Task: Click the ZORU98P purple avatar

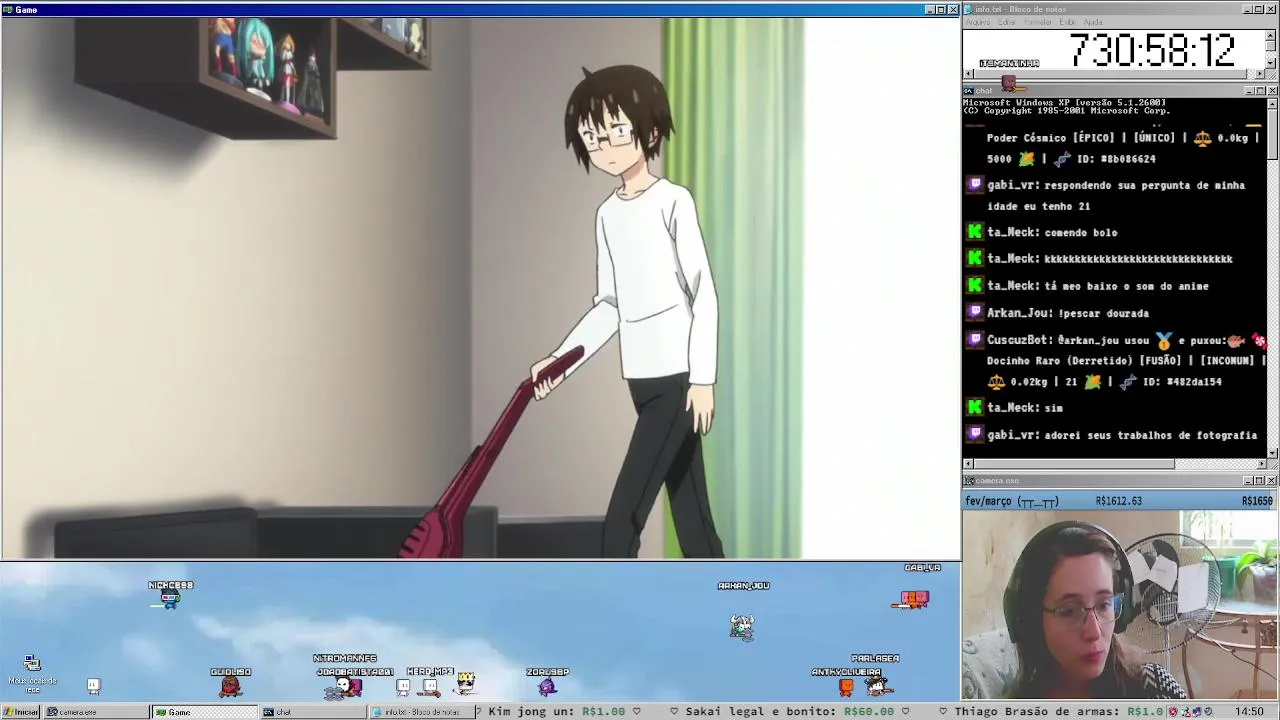Action: pos(547,686)
